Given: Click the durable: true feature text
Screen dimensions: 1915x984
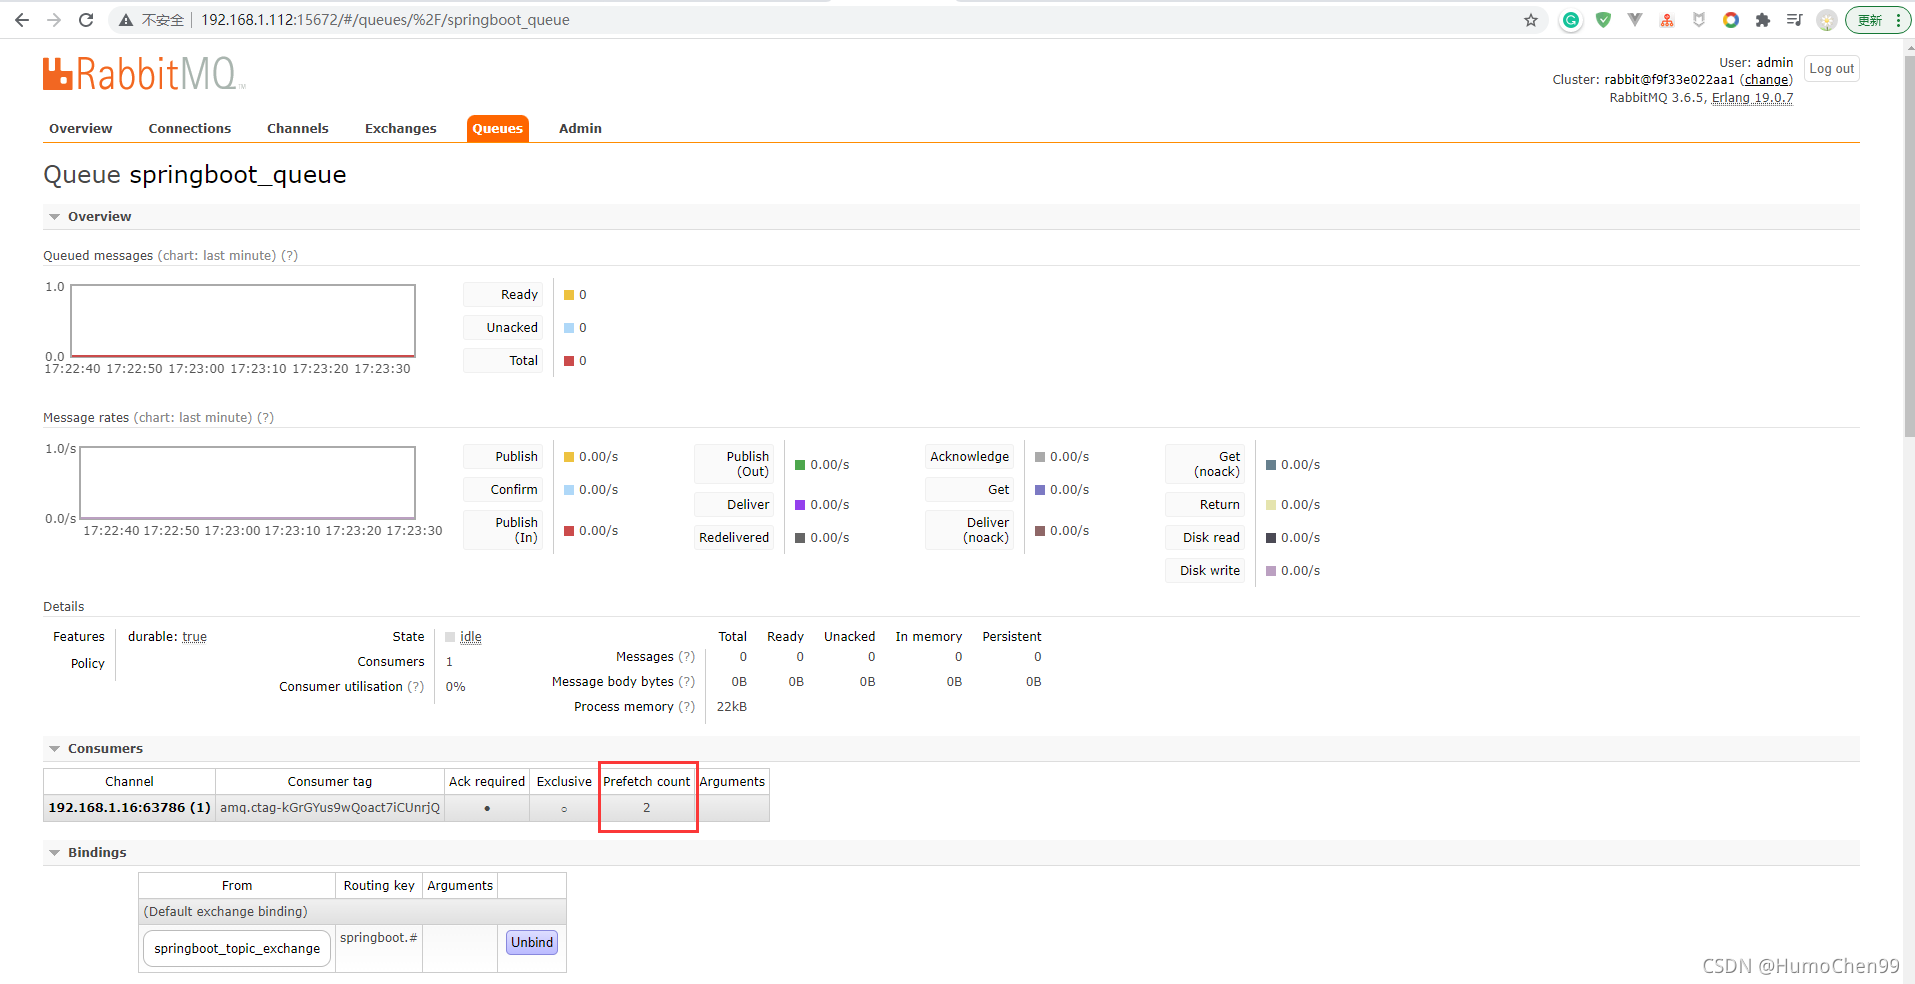Looking at the screenshot, I should click(167, 637).
